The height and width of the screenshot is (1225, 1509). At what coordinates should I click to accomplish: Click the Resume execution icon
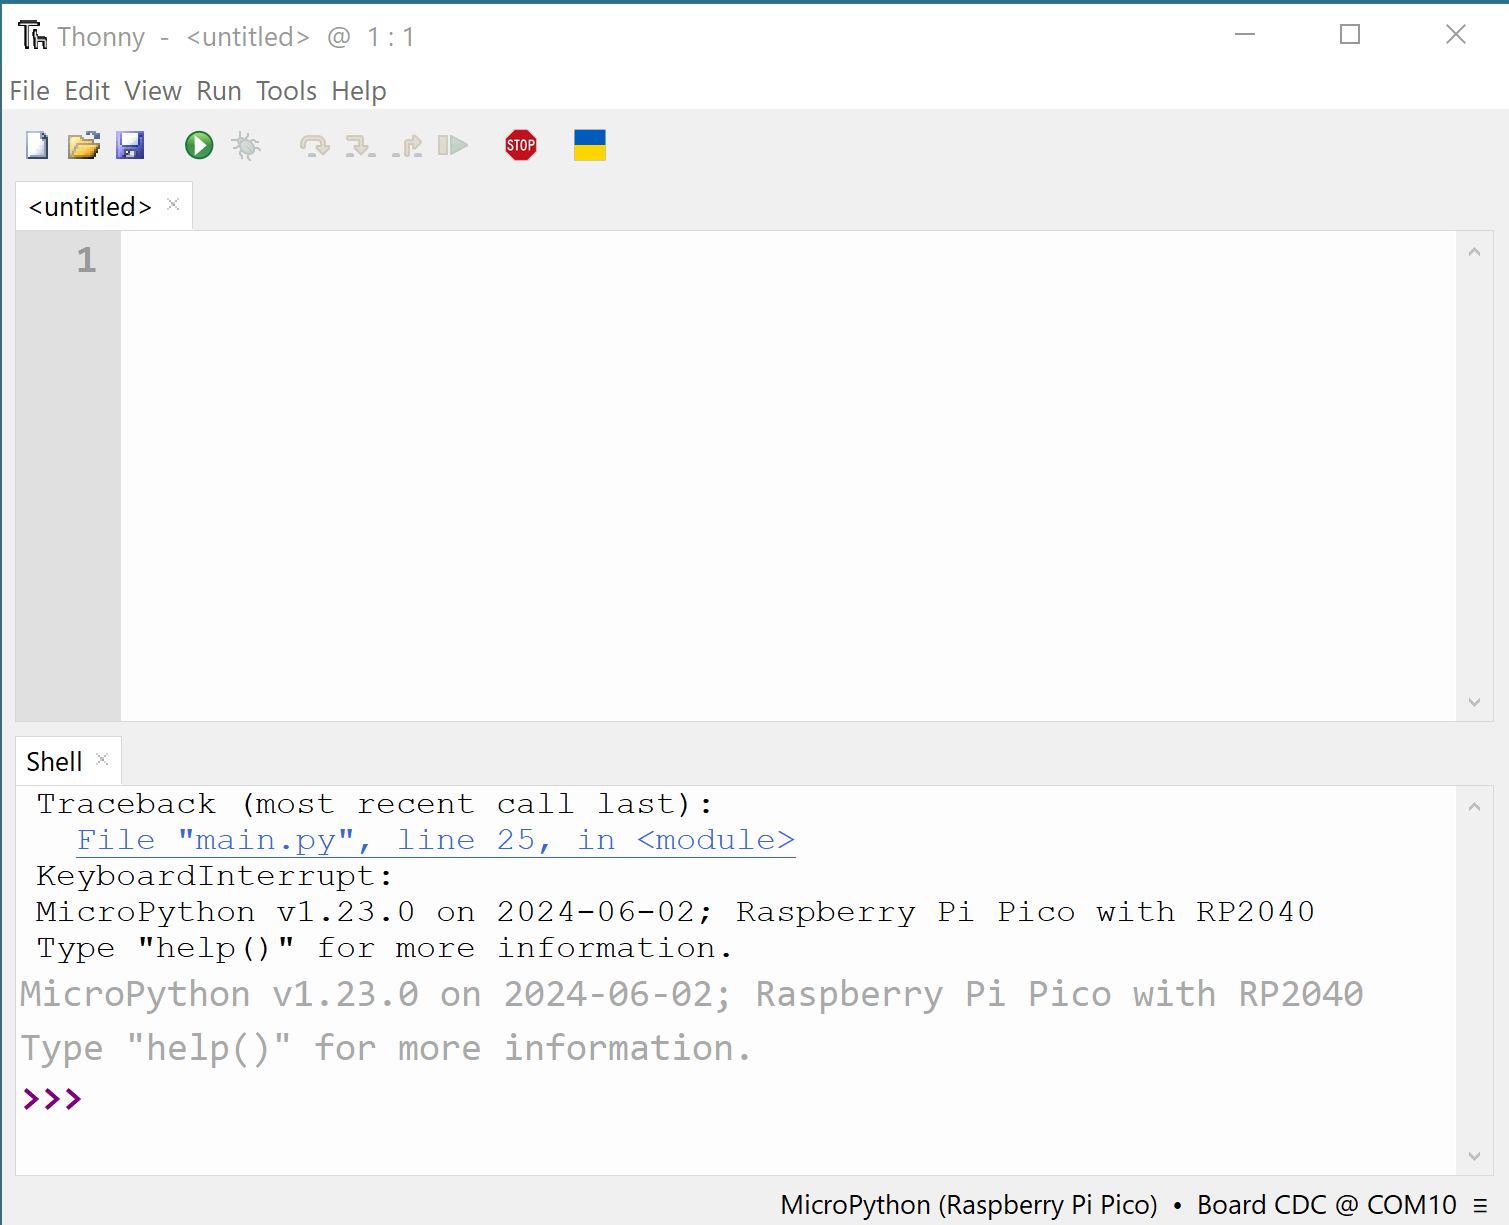tap(452, 145)
